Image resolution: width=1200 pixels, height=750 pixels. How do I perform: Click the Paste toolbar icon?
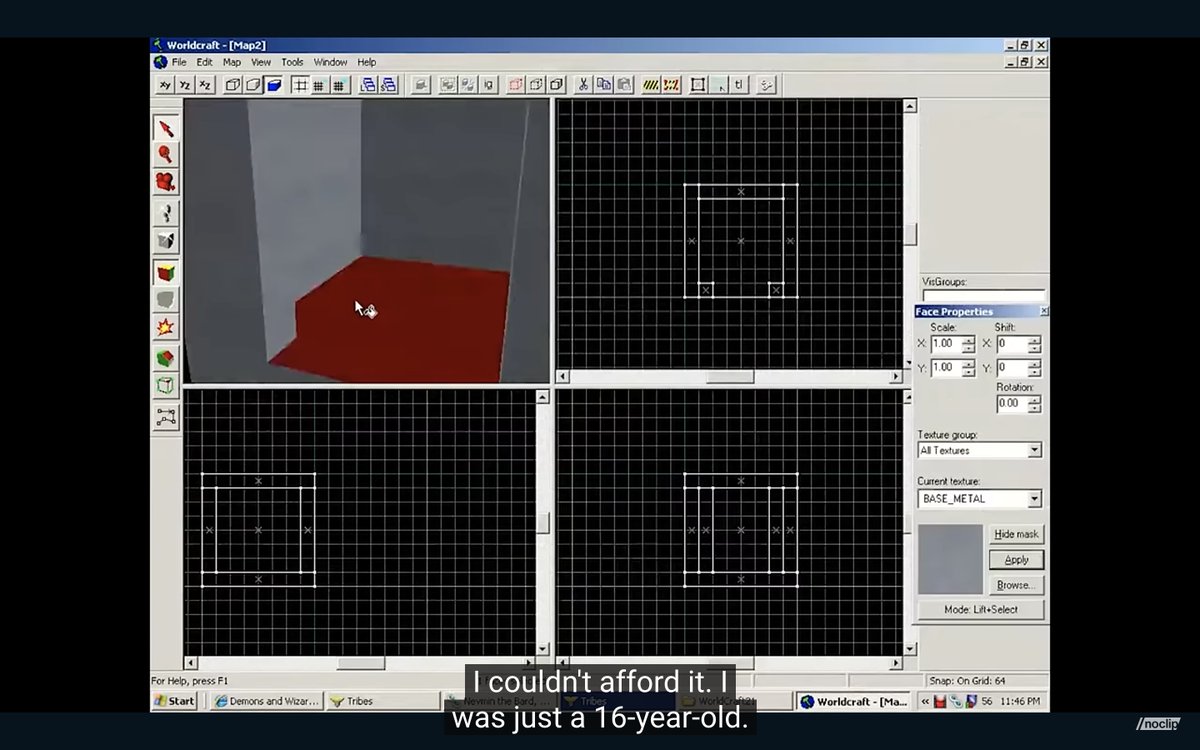625,85
